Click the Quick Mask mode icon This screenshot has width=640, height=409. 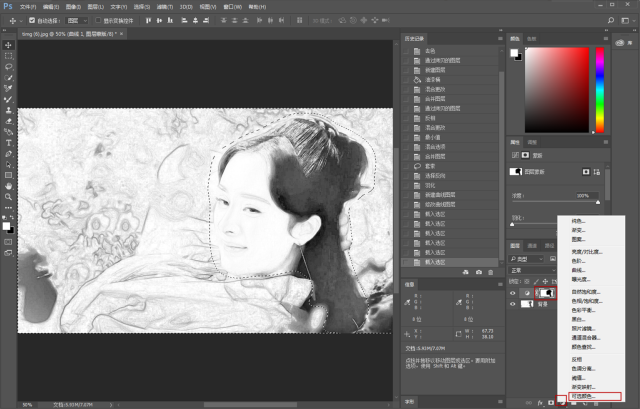click(x=8, y=242)
